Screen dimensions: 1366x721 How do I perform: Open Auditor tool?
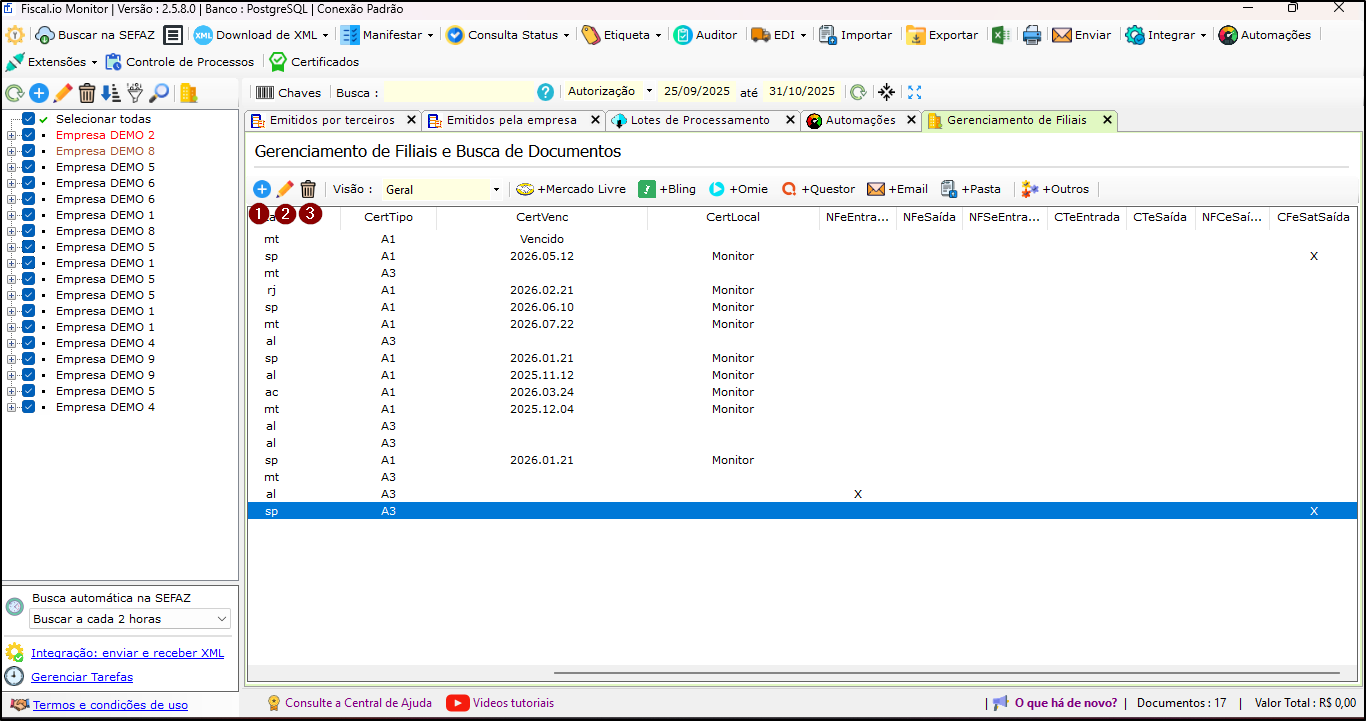click(x=705, y=35)
